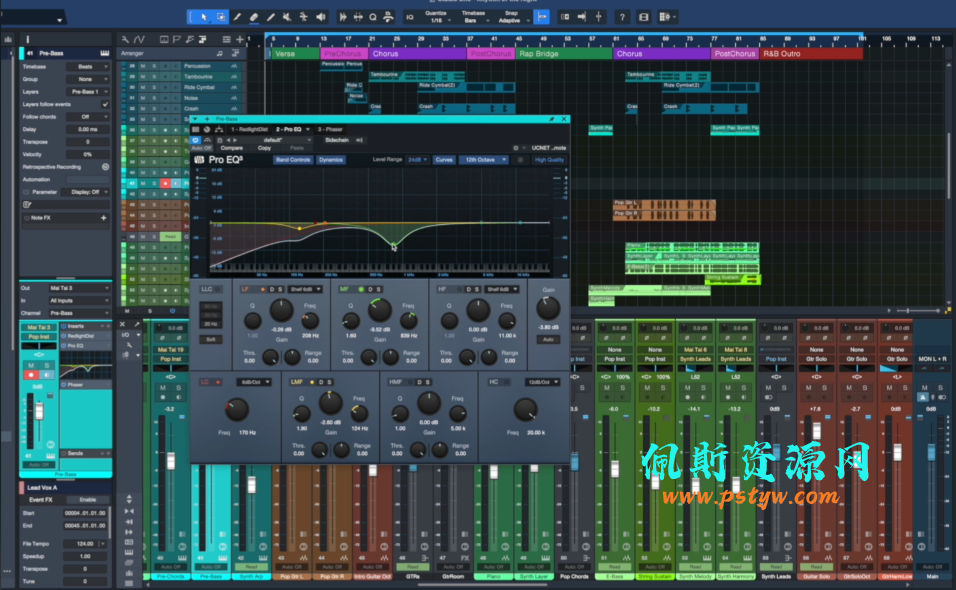Switch to the 3 - Phaser plugin tab
The width and height of the screenshot is (956, 590).
point(330,129)
